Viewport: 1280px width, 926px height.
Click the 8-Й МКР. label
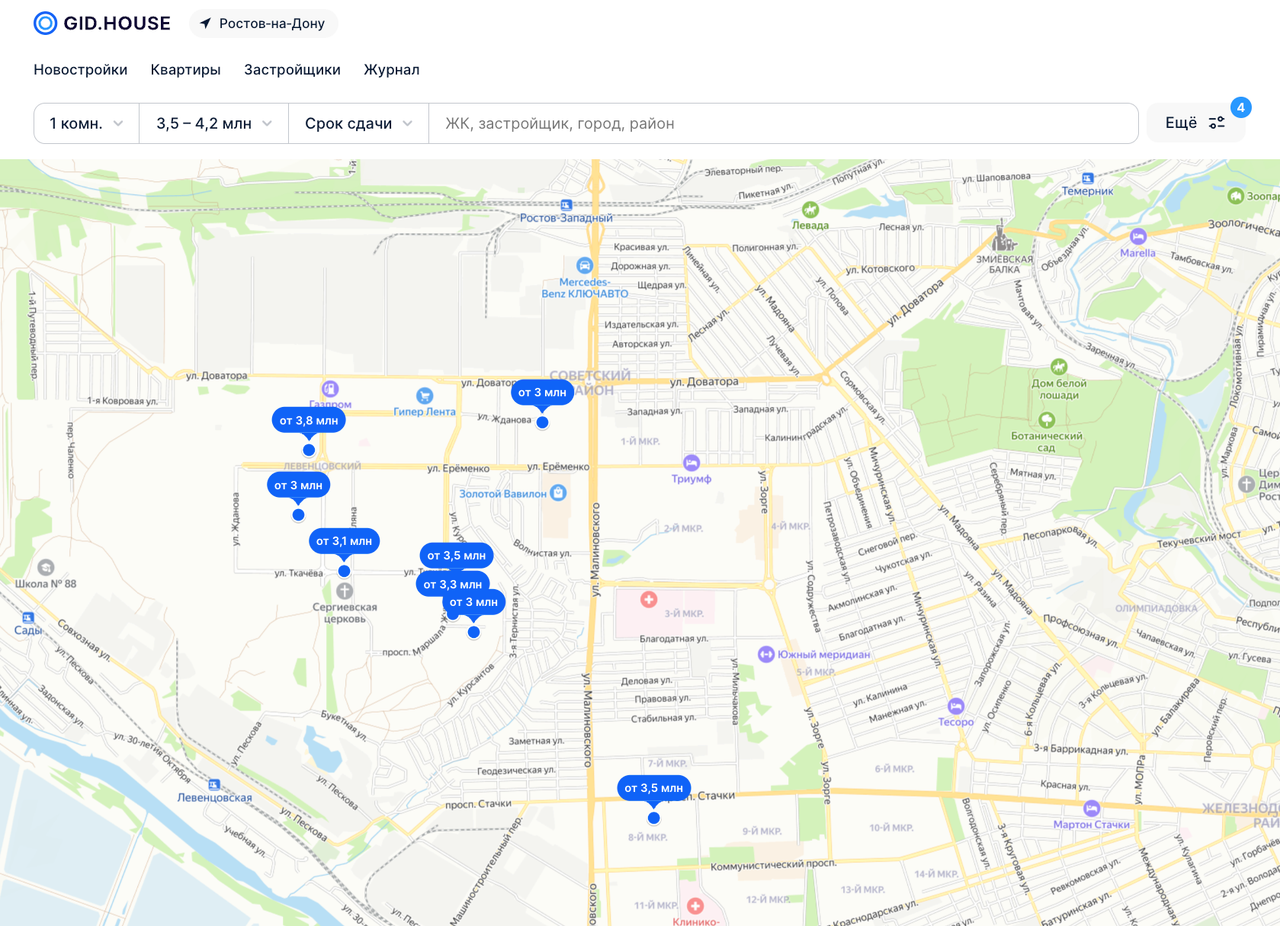tap(647, 837)
